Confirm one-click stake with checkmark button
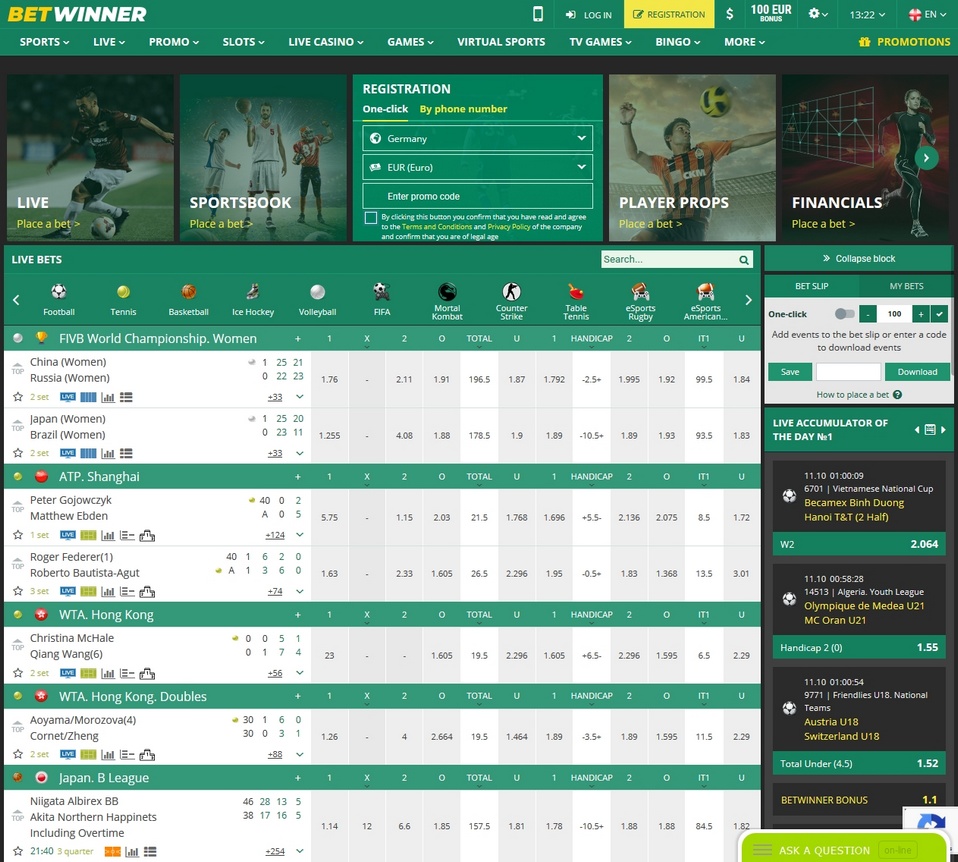 (x=940, y=314)
